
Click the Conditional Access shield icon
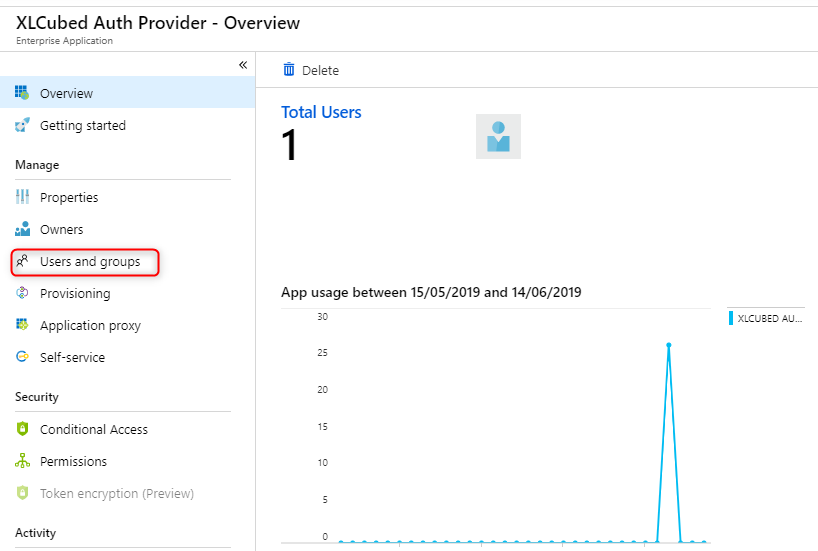22,429
